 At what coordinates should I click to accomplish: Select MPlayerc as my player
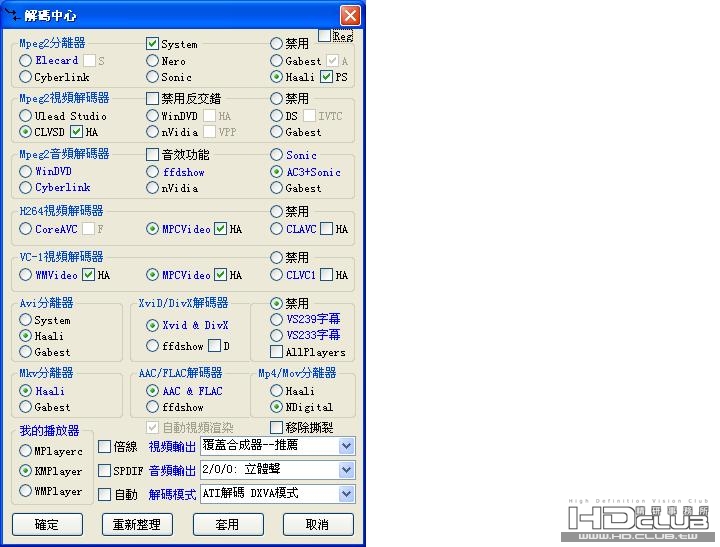tap(26, 451)
